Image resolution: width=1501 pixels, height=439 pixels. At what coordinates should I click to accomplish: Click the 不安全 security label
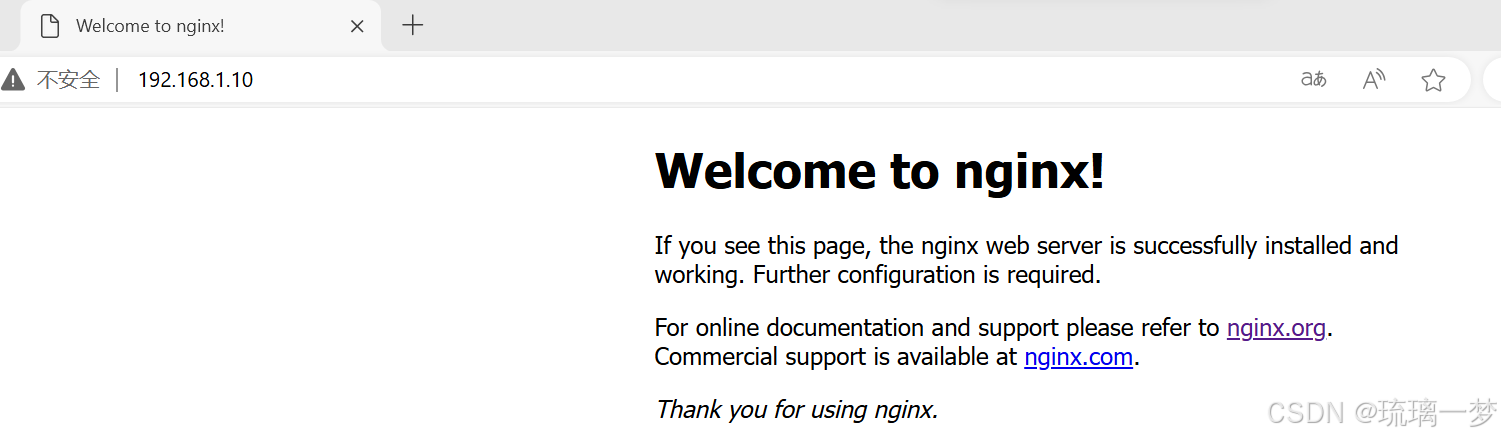click(x=69, y=80)
